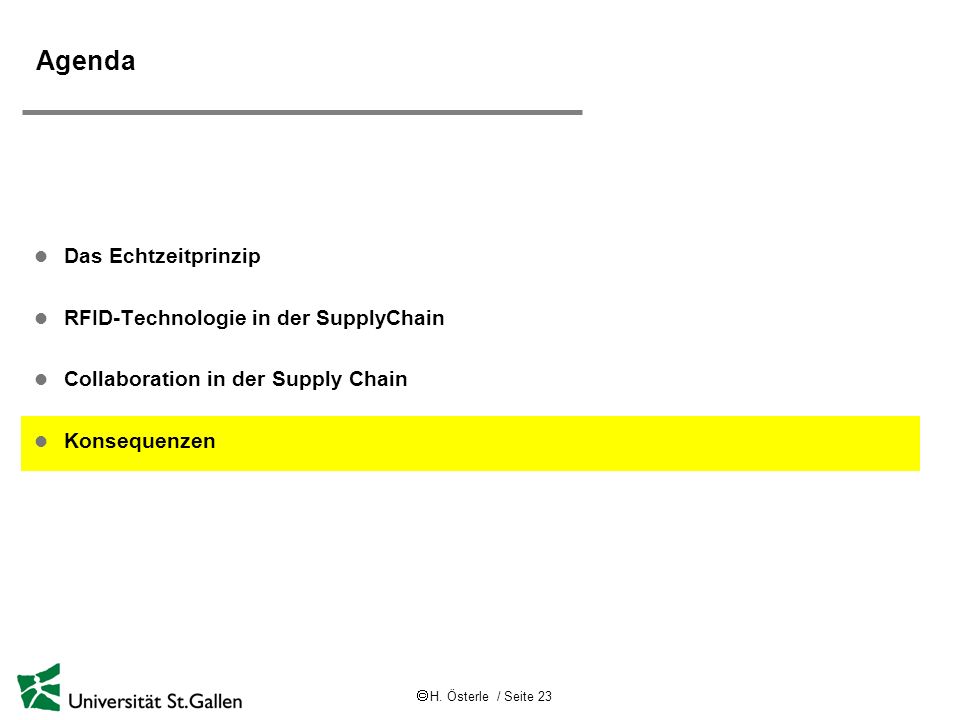Click the bullet beside Konsequenzen

41,441
